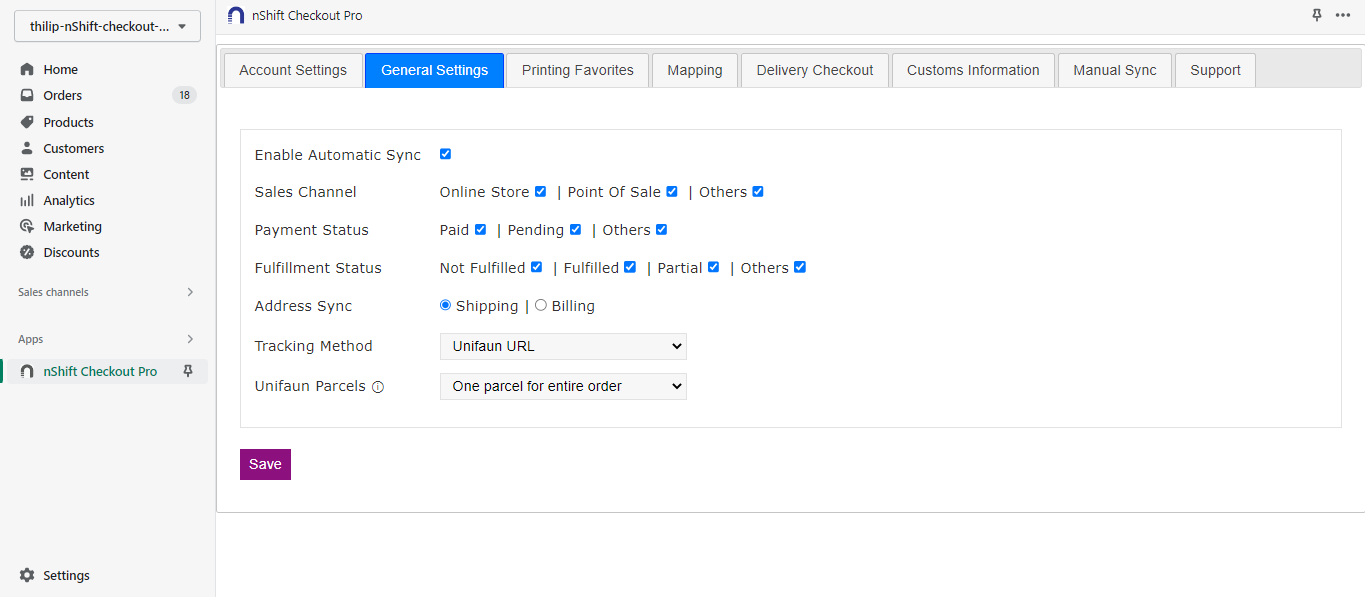Click the Home icon in sidebar
1365x597 pixels.
click(x=27, y=70)
